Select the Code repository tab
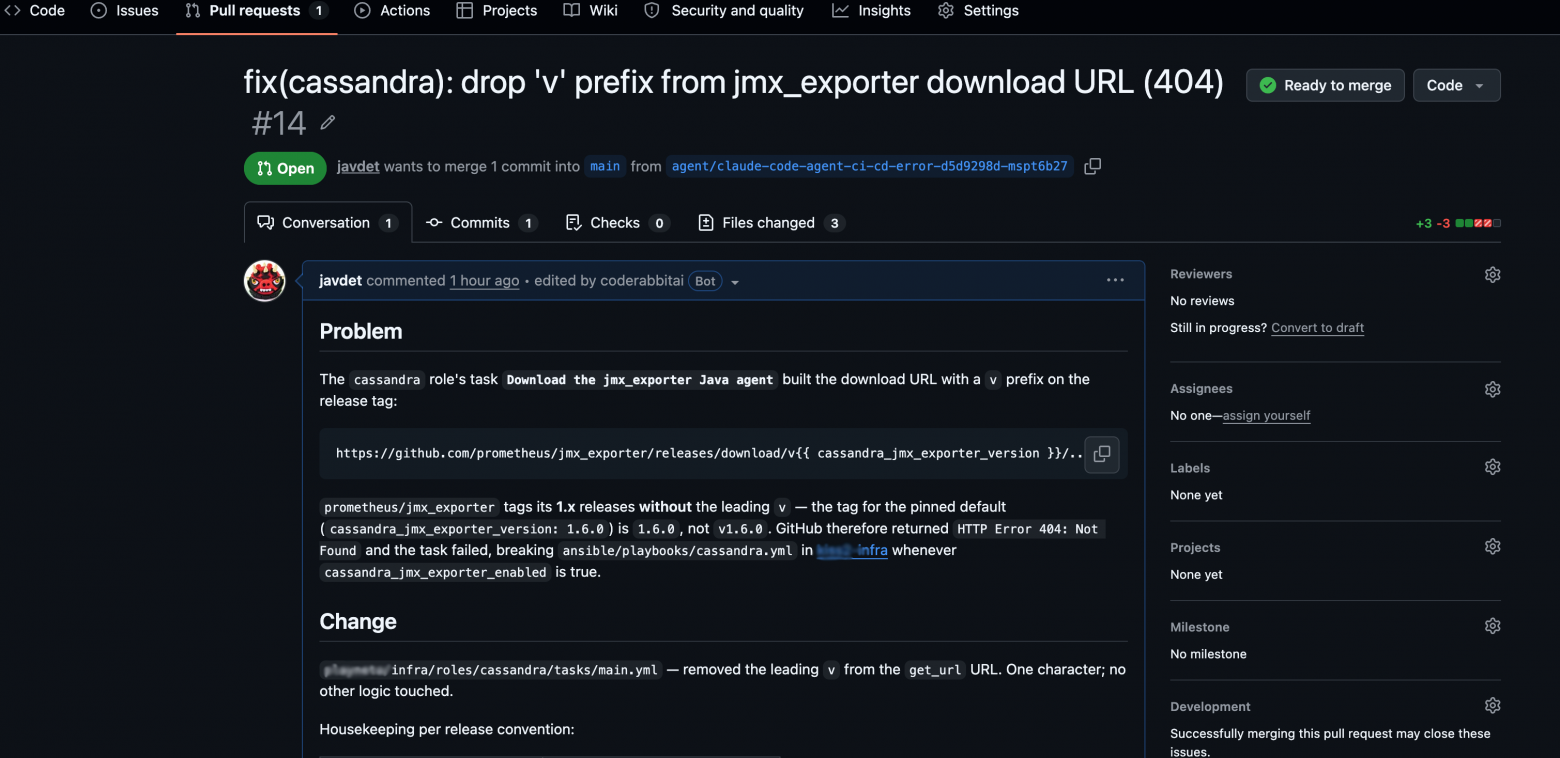 click(x=34, y=11)
